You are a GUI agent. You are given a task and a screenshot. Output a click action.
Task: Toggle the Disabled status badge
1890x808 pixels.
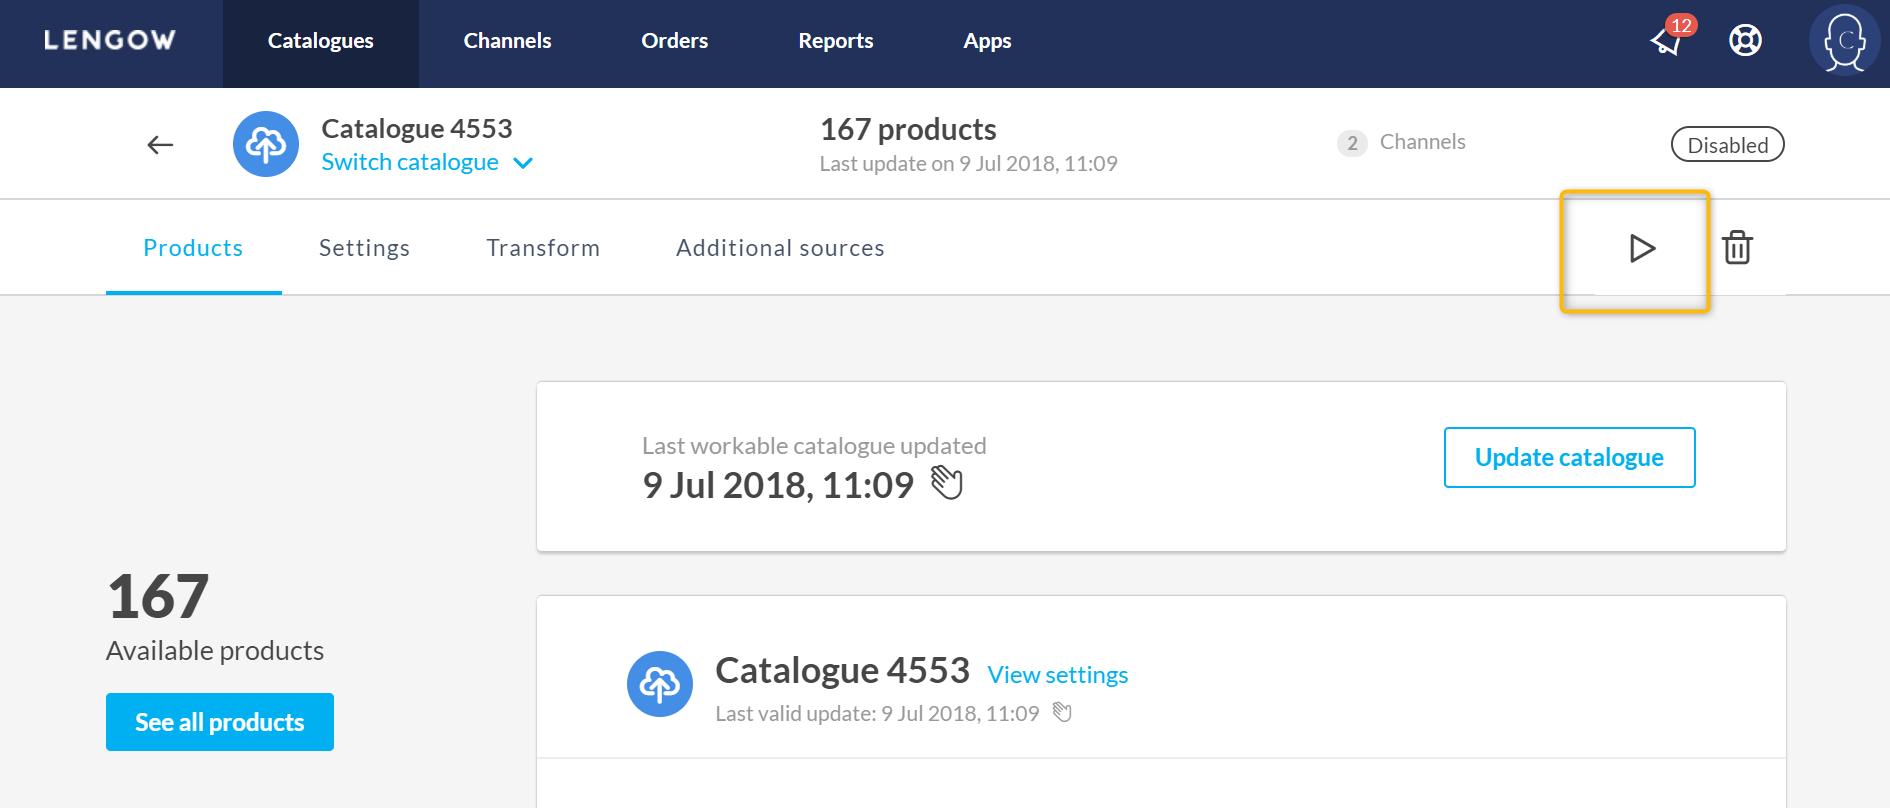[1727, 145]
